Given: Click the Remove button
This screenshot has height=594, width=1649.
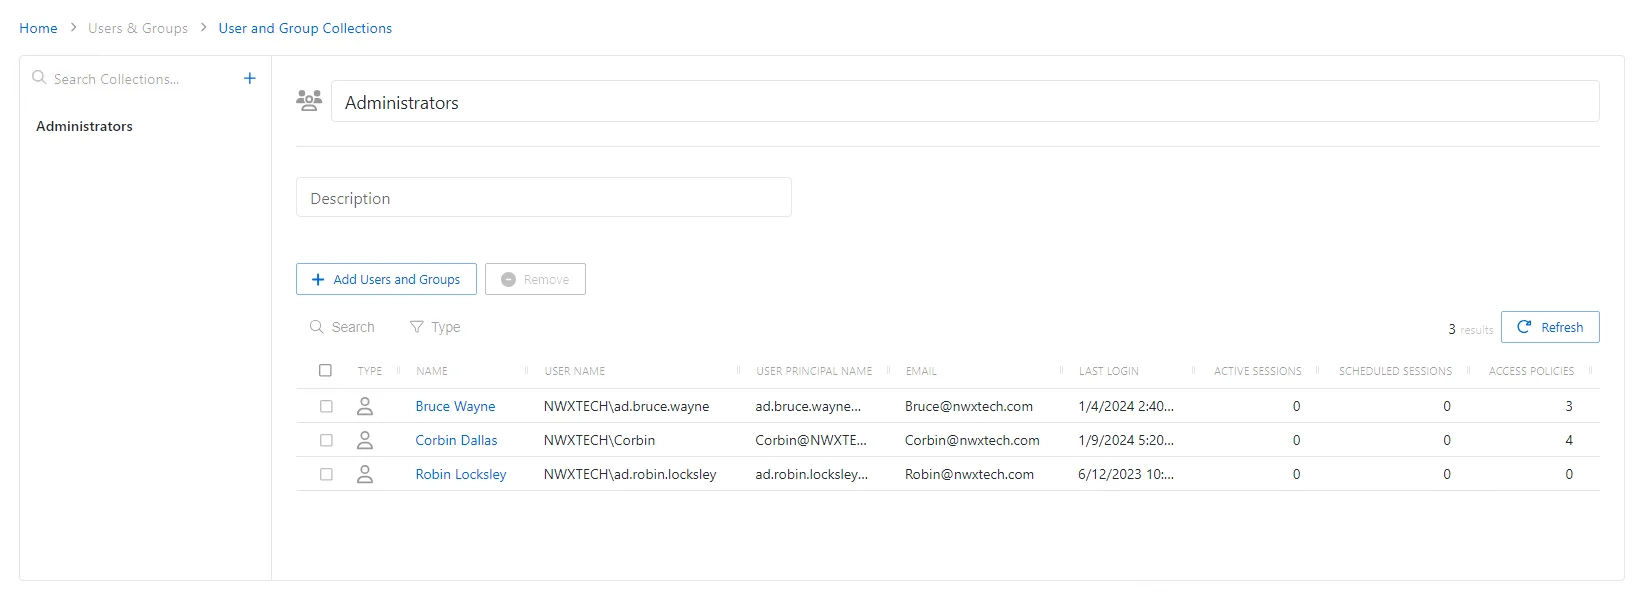Looking at the screenshot, I should 535,279.
